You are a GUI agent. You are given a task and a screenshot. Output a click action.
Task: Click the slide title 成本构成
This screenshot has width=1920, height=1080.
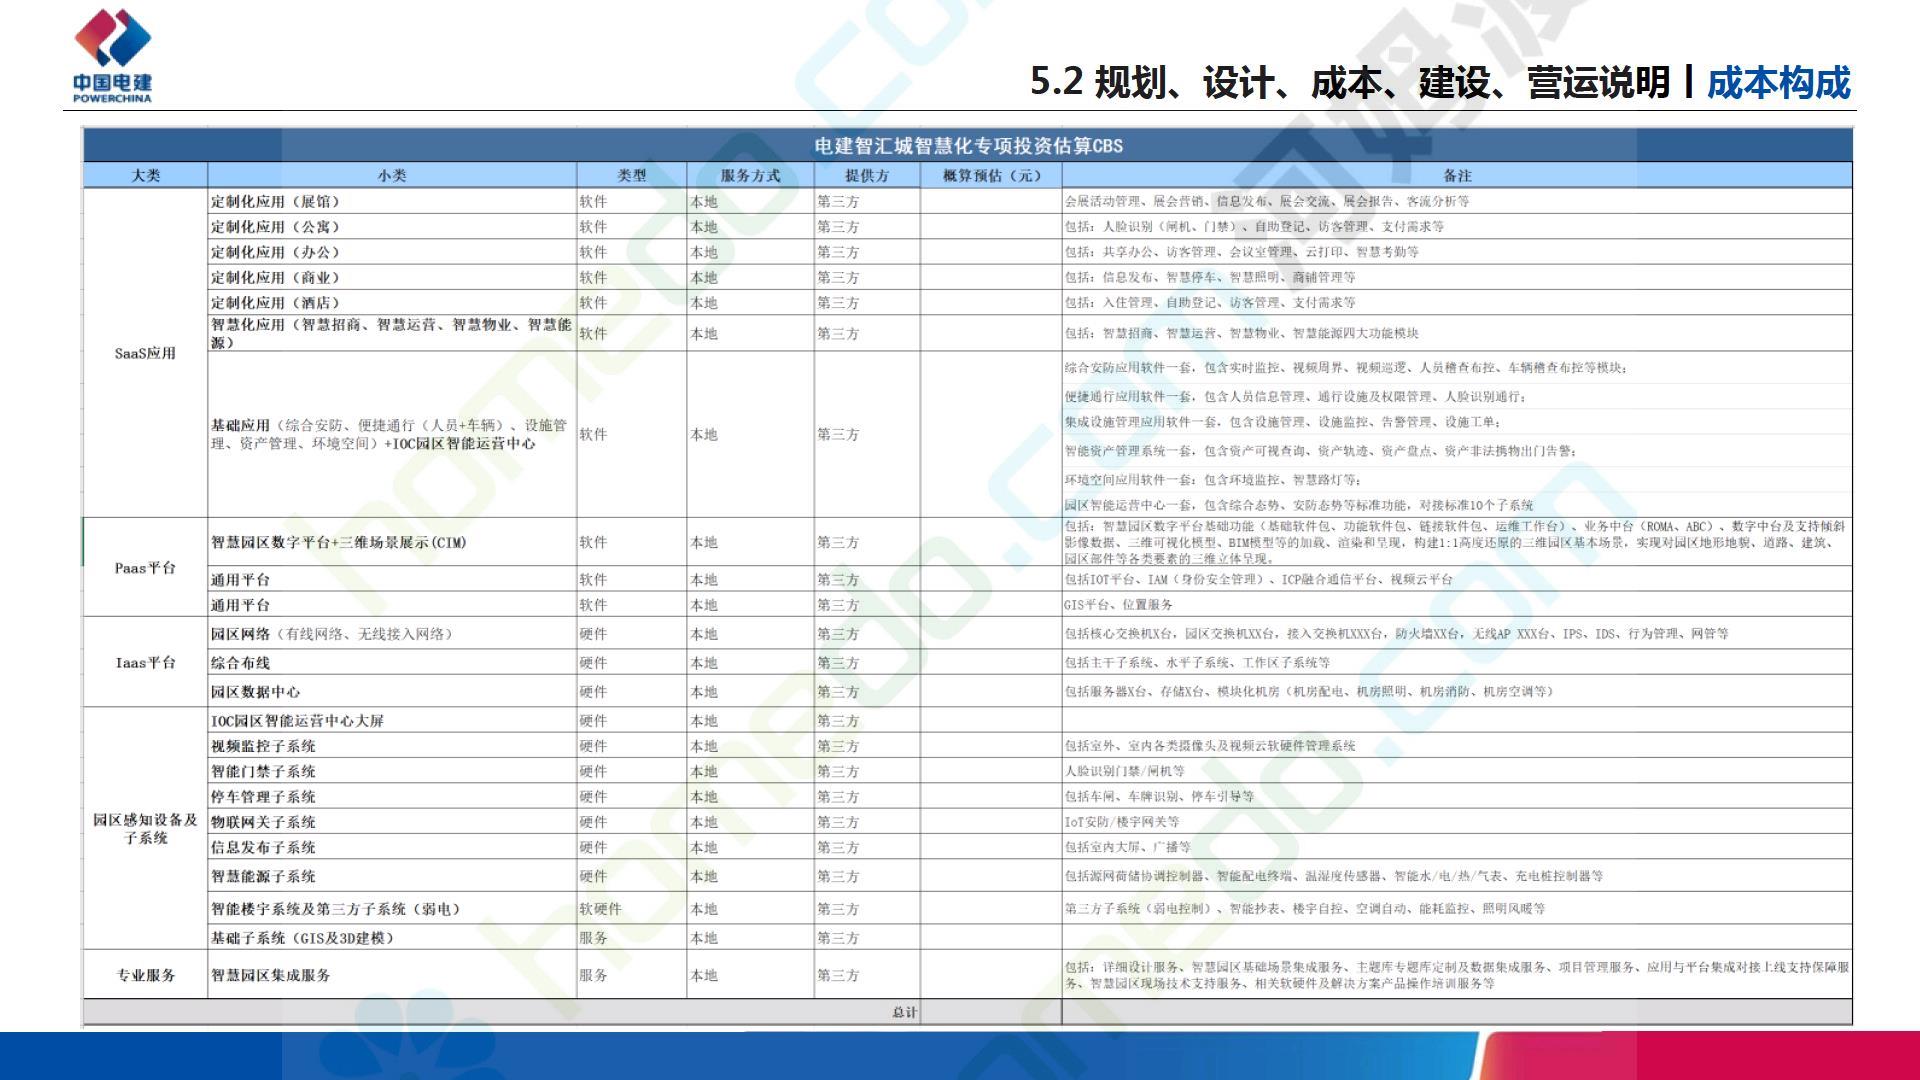(x=1778, y=82)
